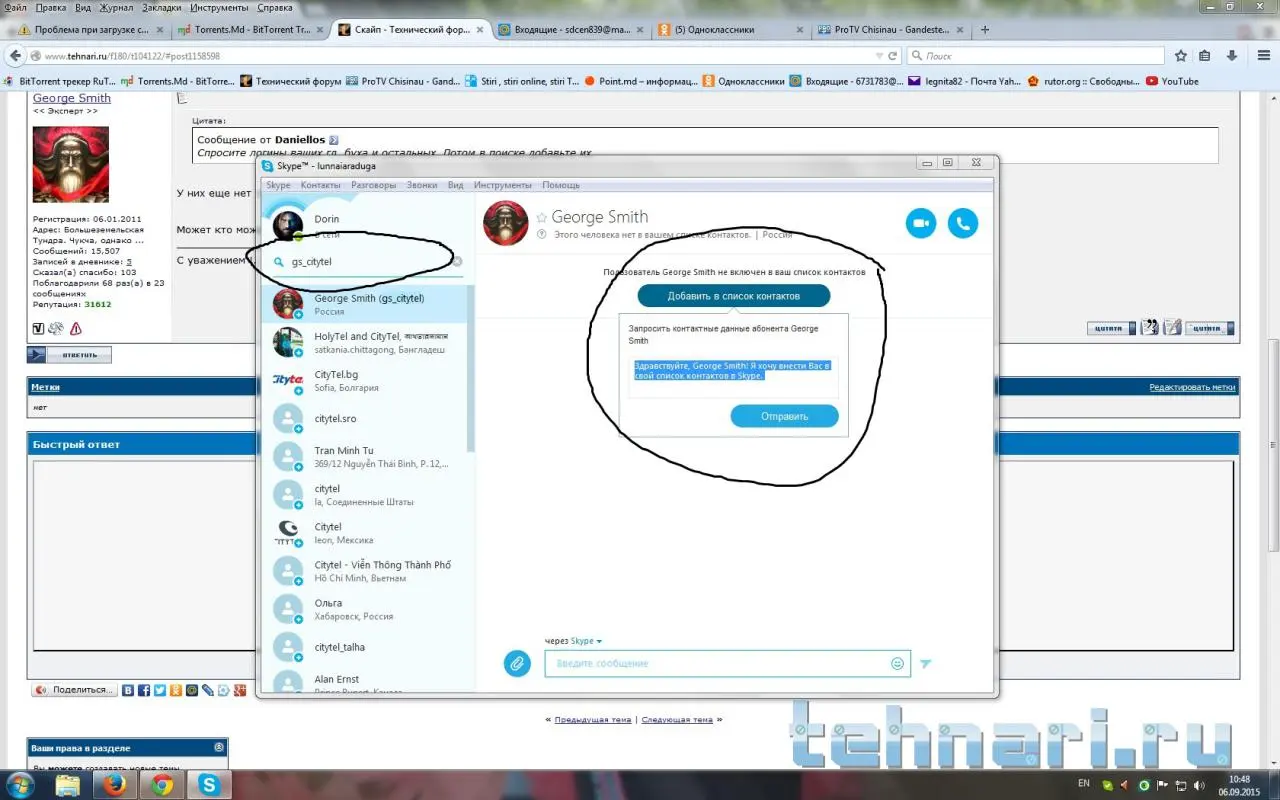This screenshot has width=1280, height=800.
Task: Launch Firefox from the taskbar
Action: [x=115, y=785]
